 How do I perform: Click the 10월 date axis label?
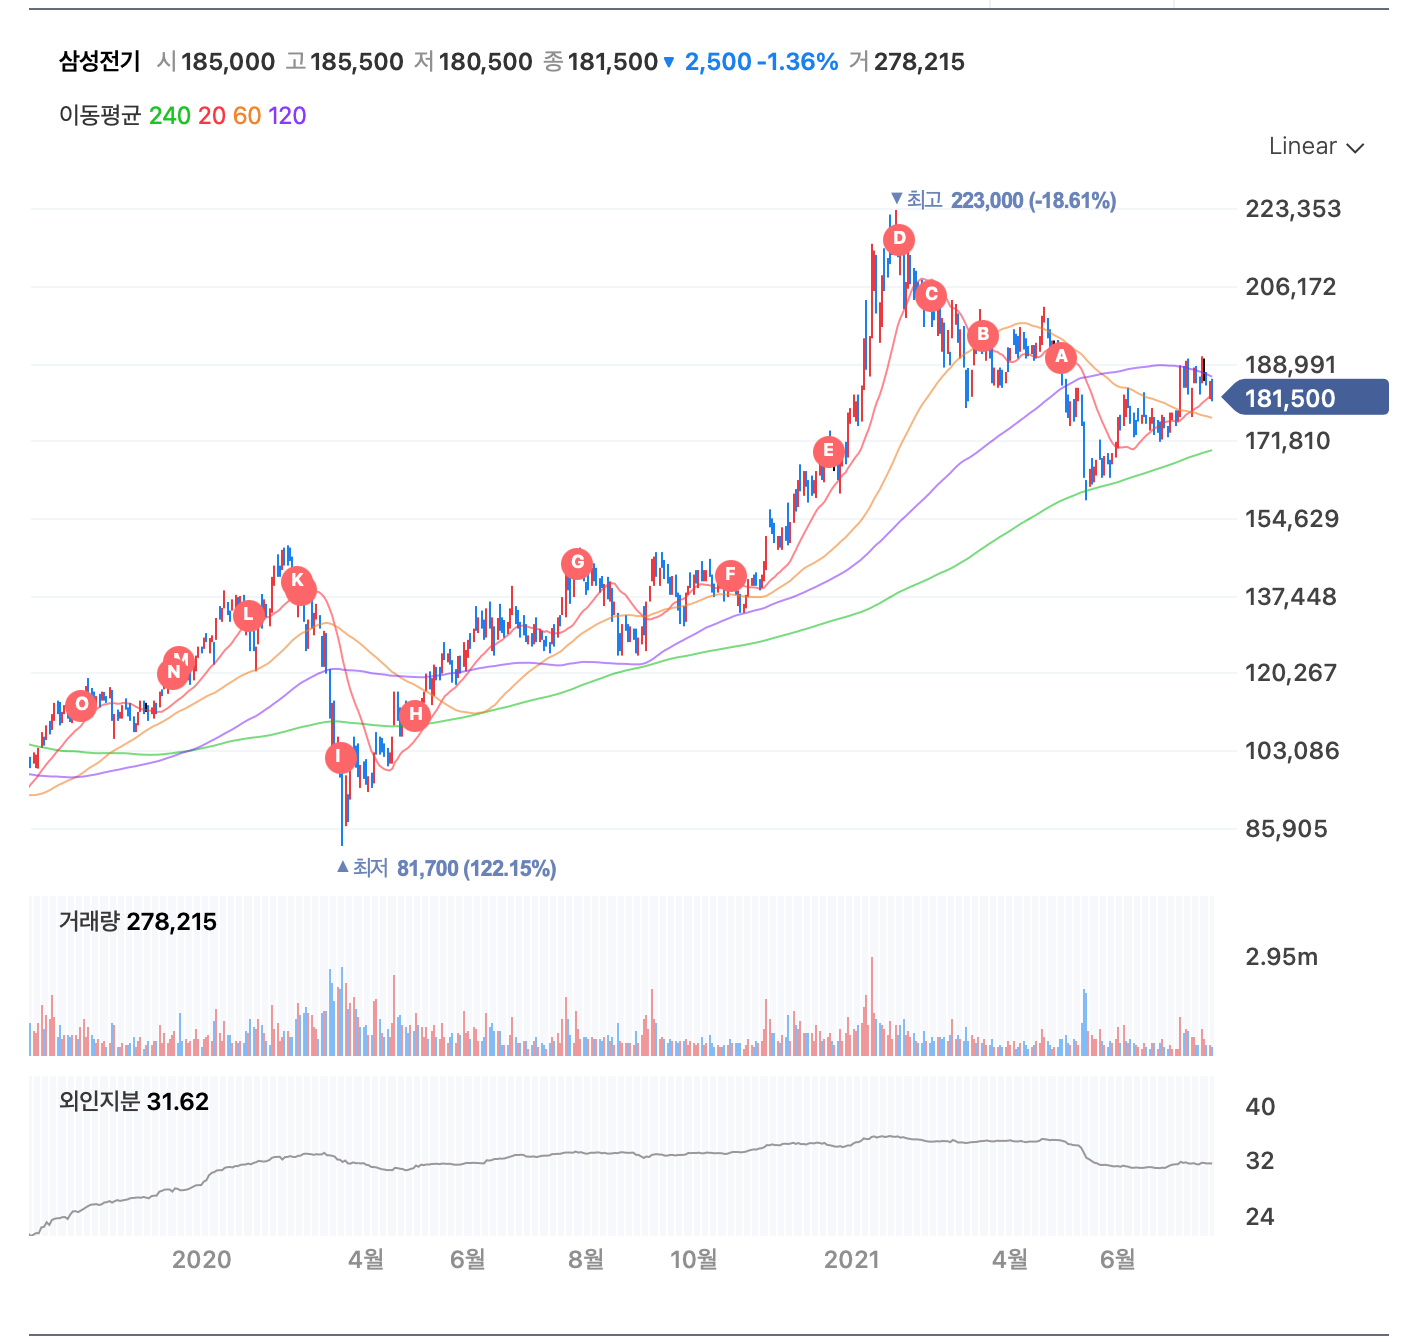tap(694, 1260)
